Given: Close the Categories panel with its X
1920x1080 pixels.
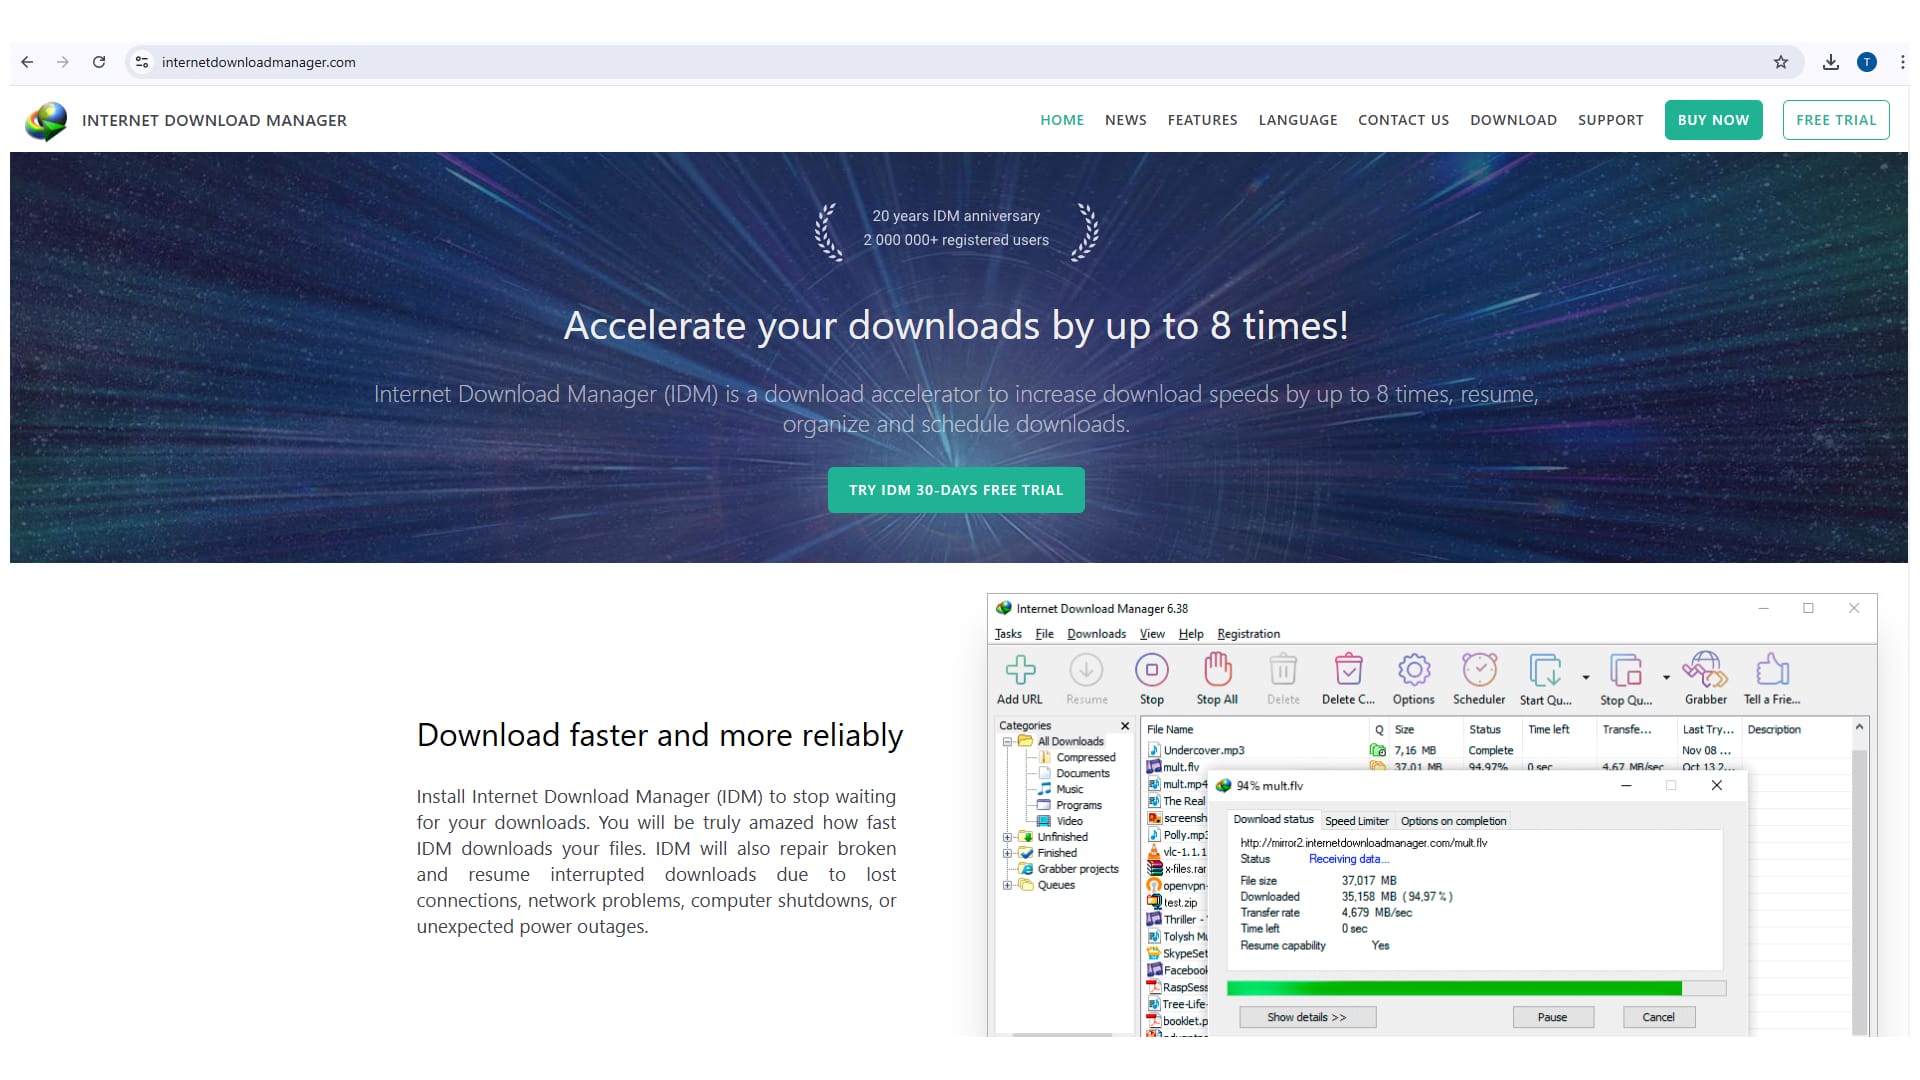Looking at the screenshot, I should click(x=1125, y=726).
